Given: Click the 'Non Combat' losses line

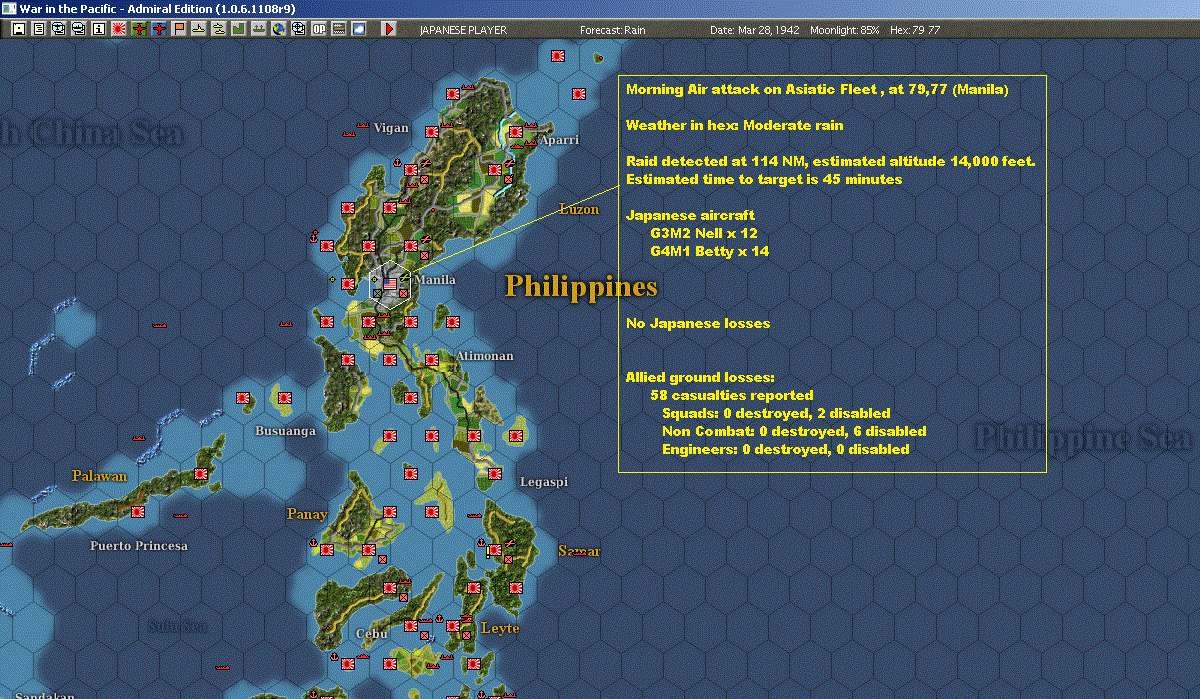Looking at the screenshot, I should click(794, 432).
